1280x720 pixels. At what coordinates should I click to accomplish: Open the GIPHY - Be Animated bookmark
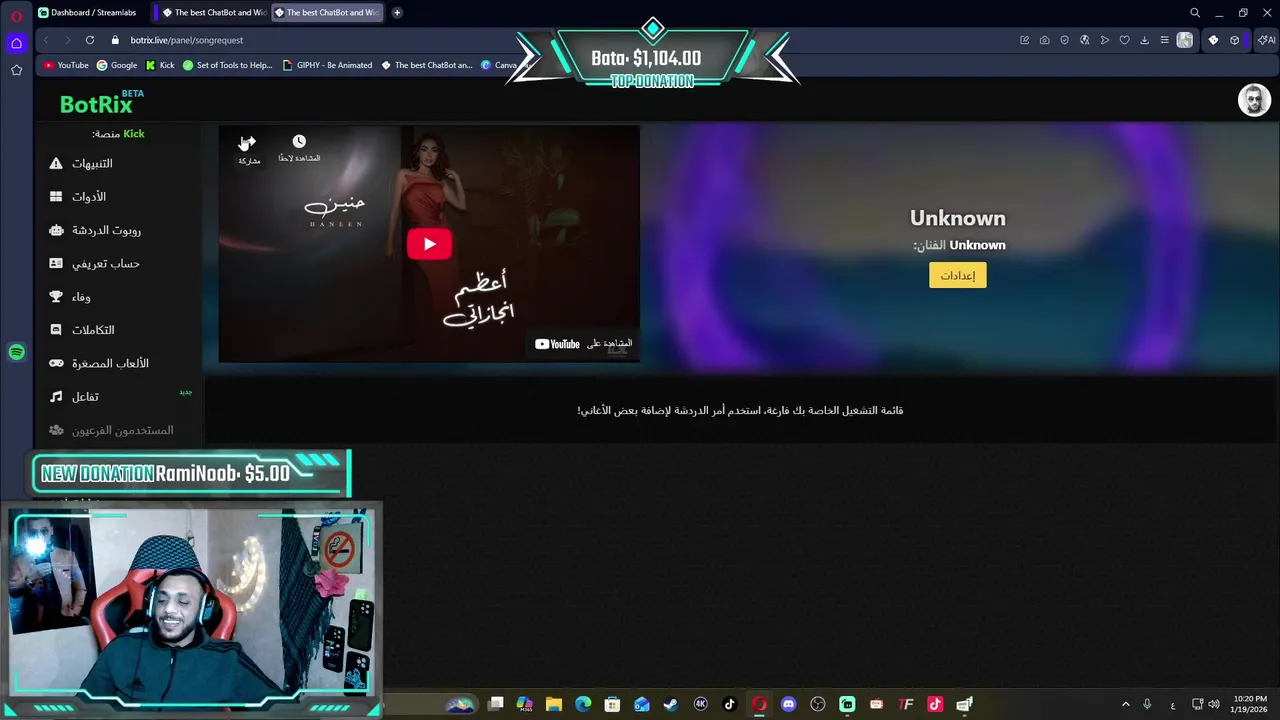pyautogui.click(x=327, y=65)
